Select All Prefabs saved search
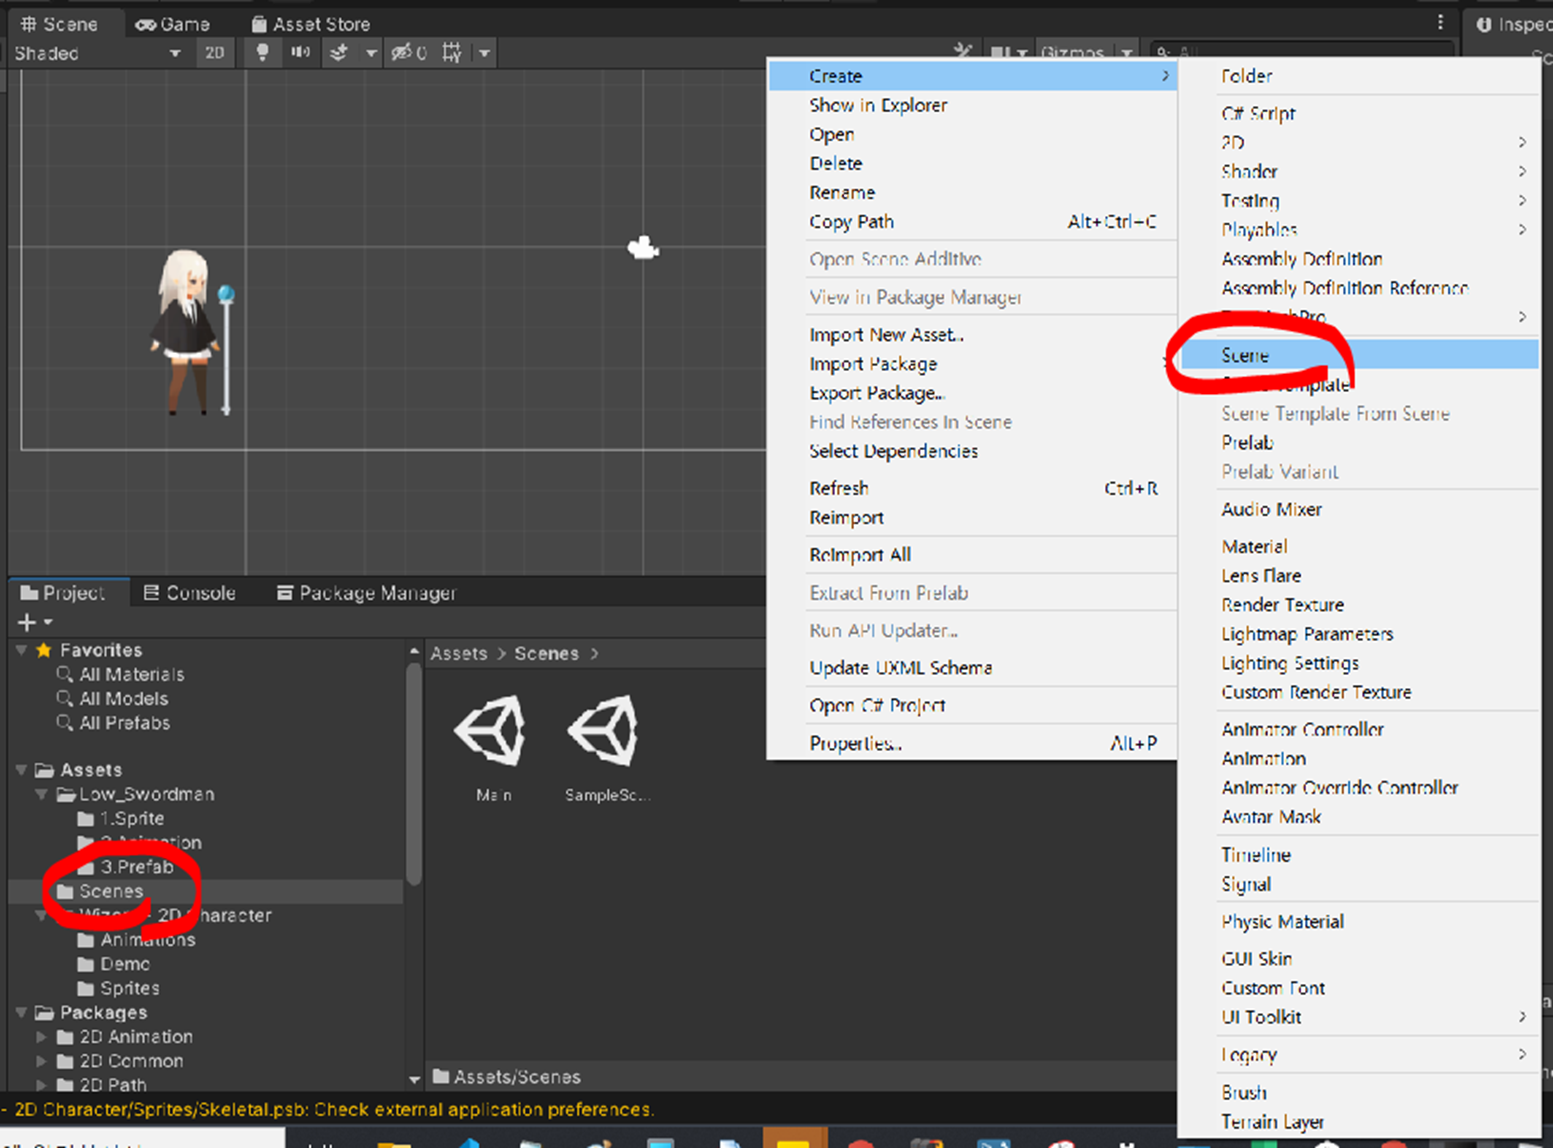Screen dimensions: 1553x1148 pyautogui.click(x=124, y=723)
